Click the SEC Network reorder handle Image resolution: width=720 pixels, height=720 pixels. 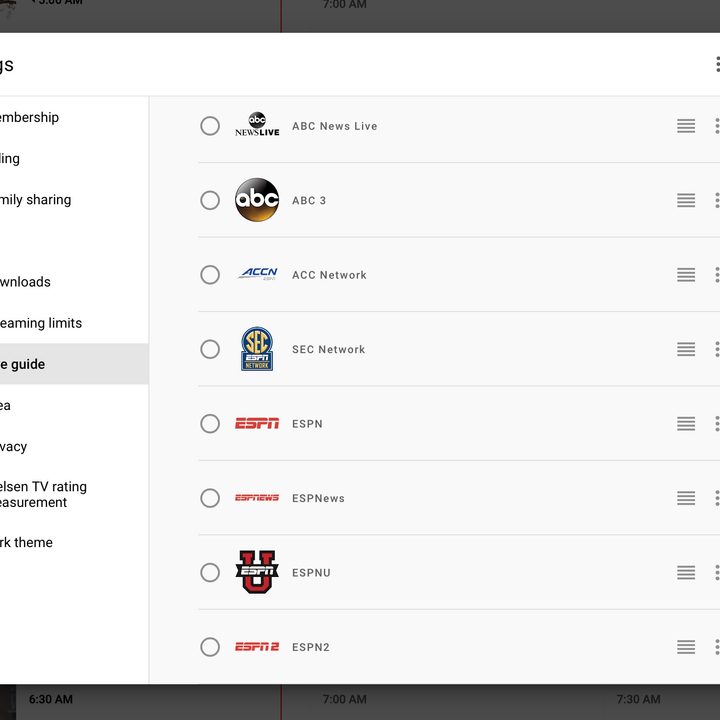click(686, 349)
